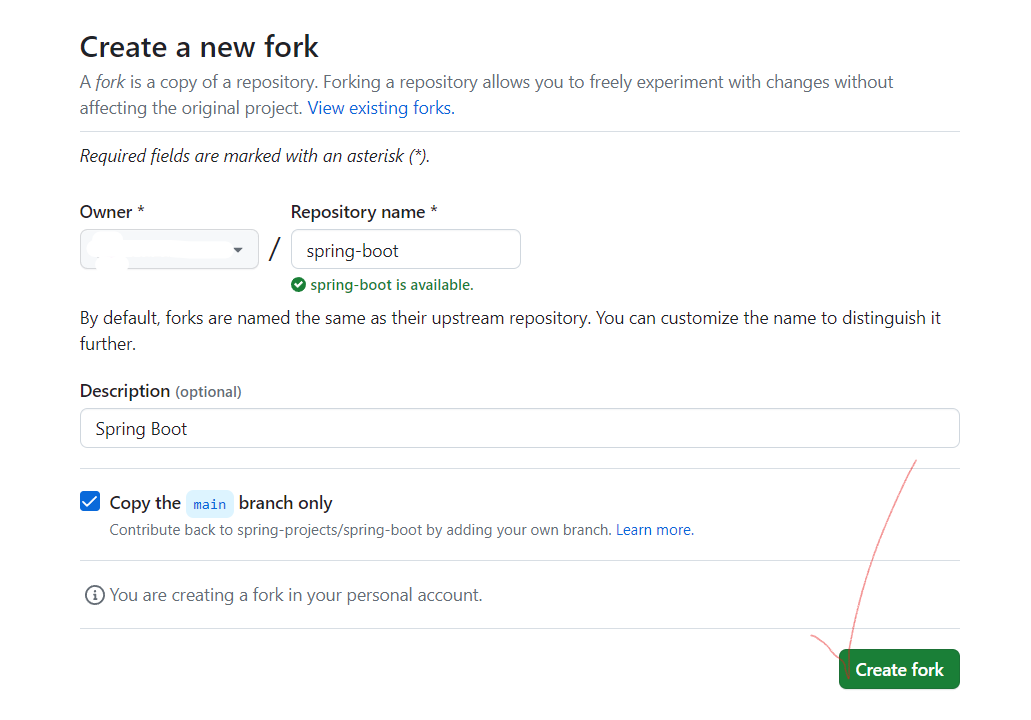
Task: Click the Owner dropdown caret arrow
Action: (x=238, y=250)
